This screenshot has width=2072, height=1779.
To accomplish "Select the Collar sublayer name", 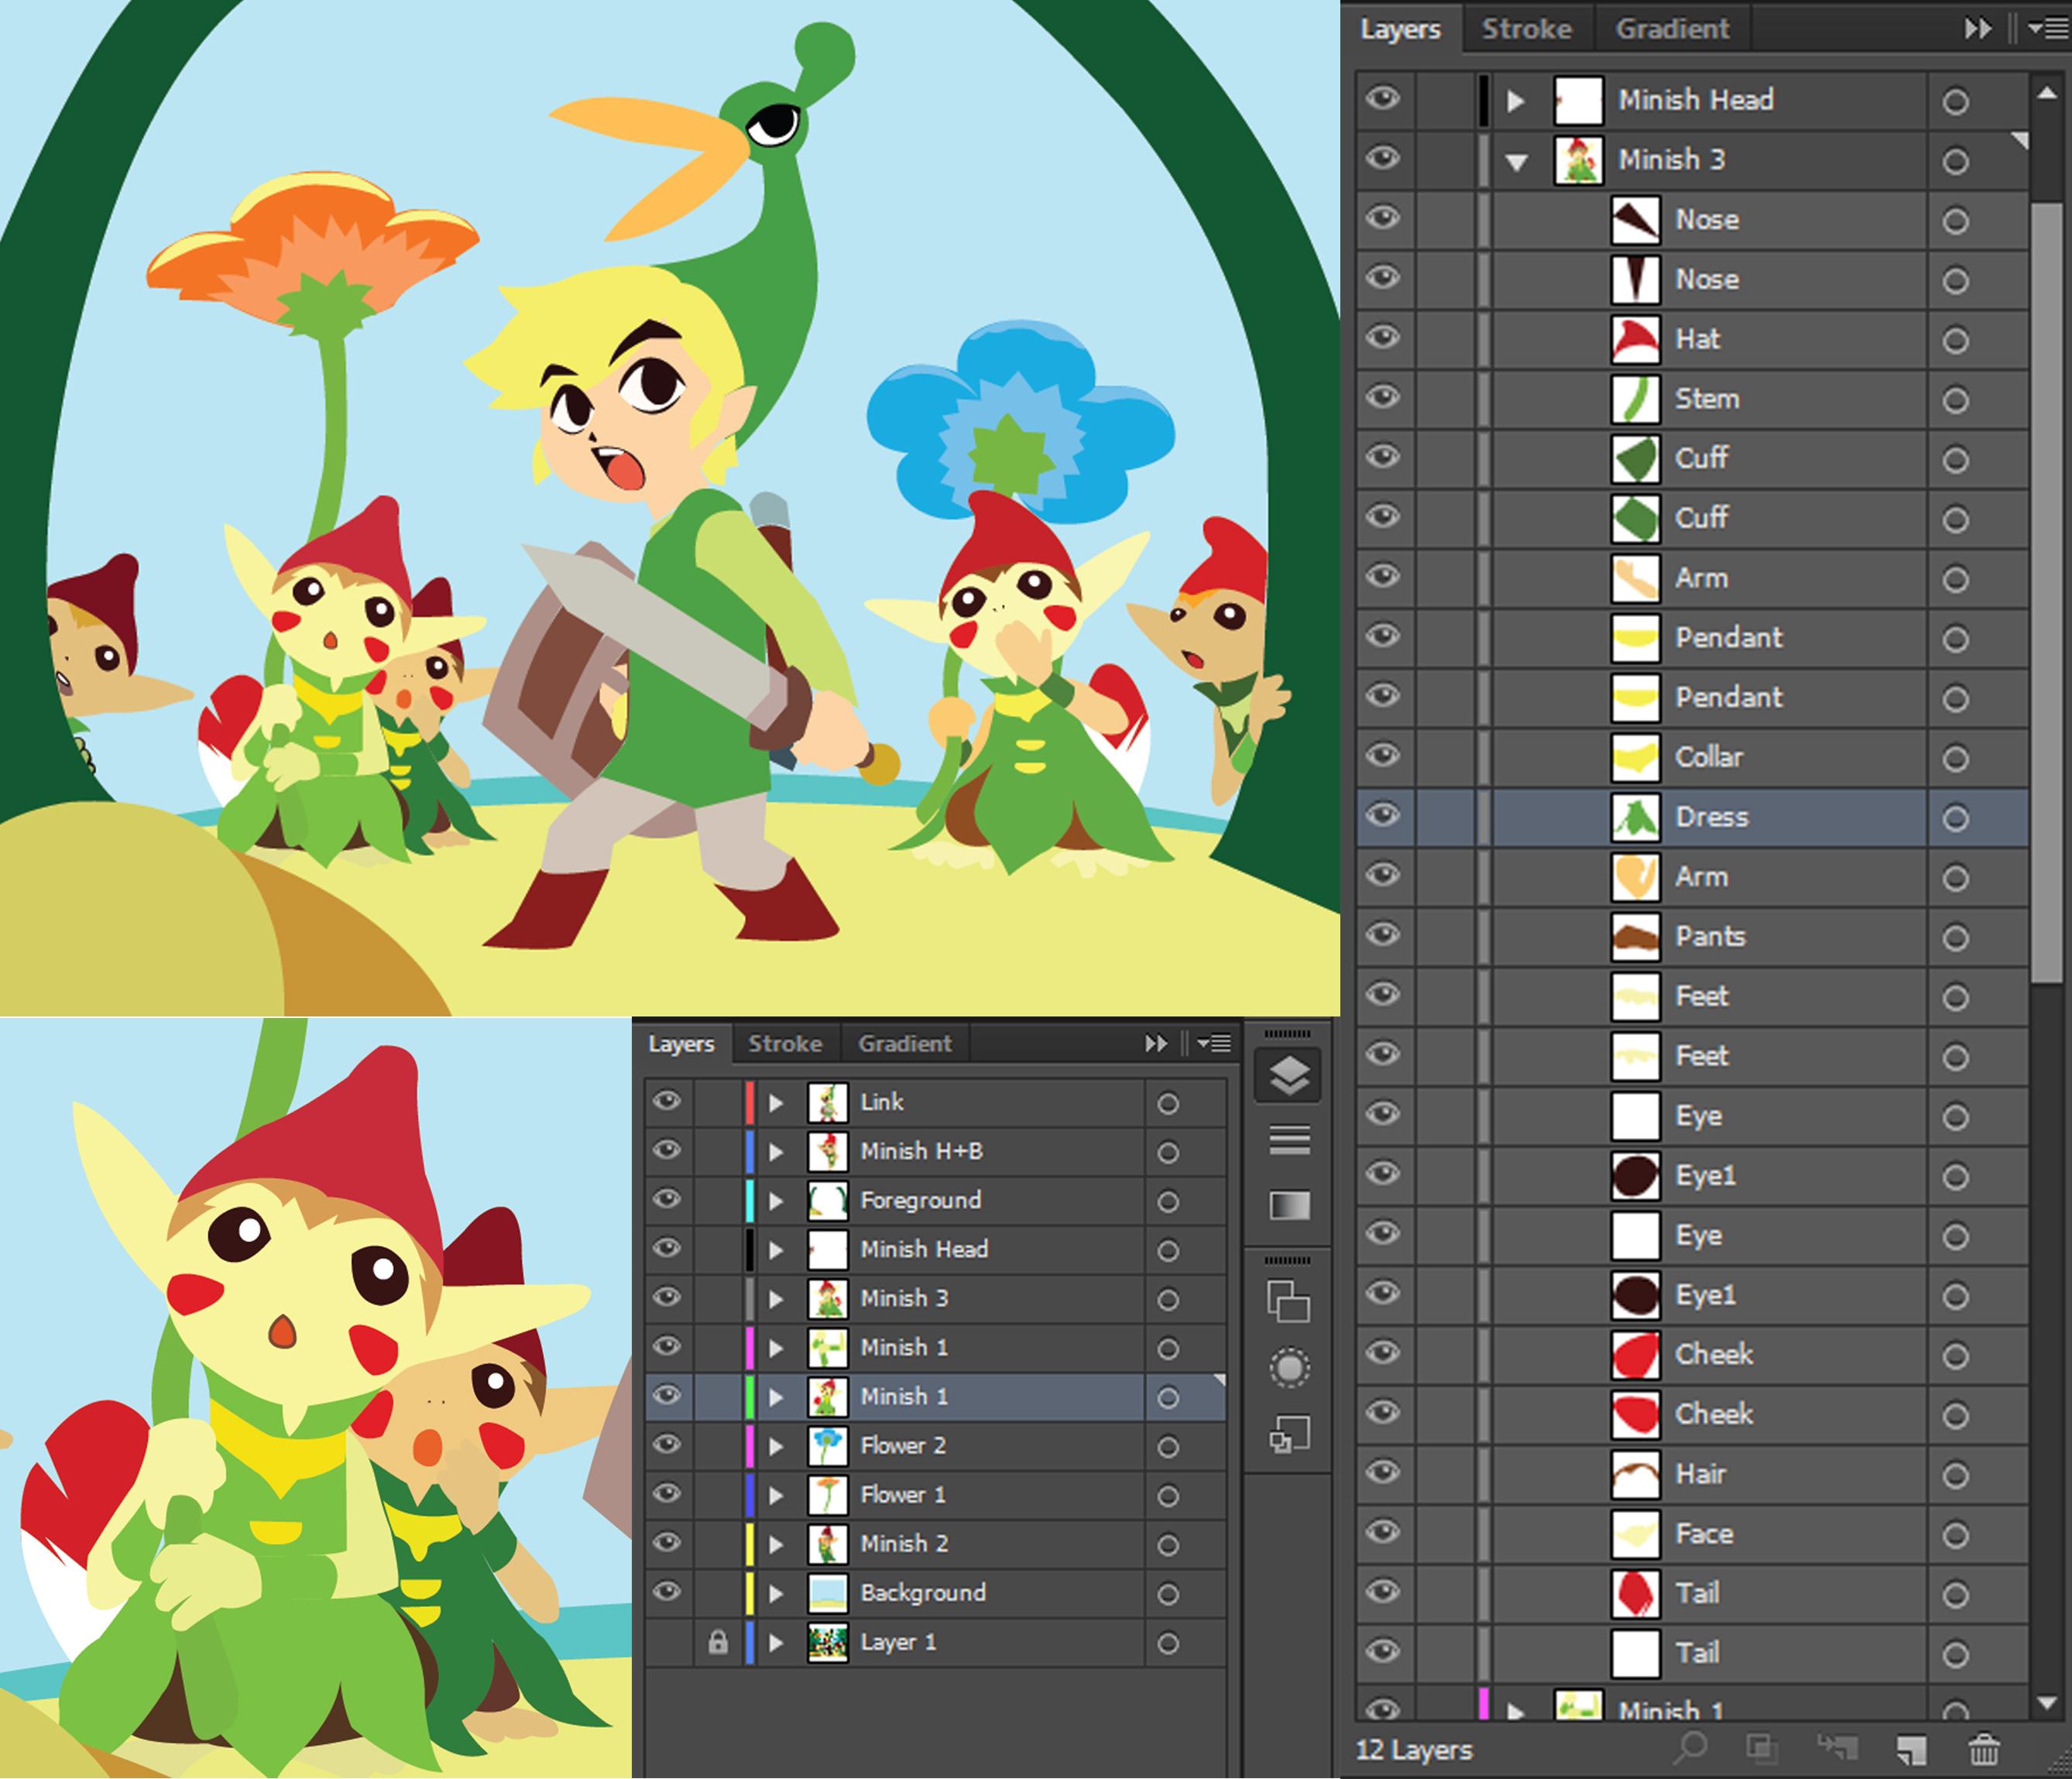I will click(x=1708, y=757).
